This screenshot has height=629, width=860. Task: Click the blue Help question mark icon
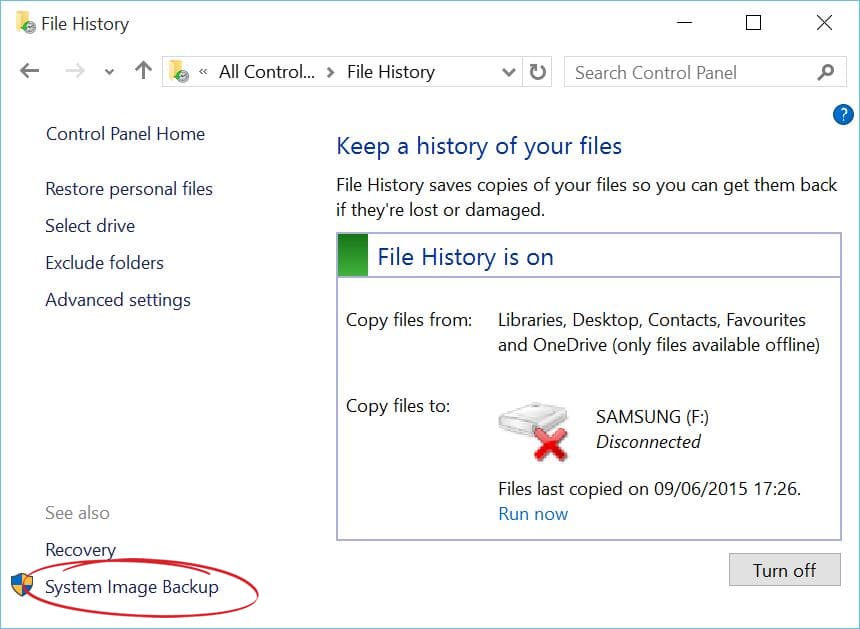coord(842,114)
